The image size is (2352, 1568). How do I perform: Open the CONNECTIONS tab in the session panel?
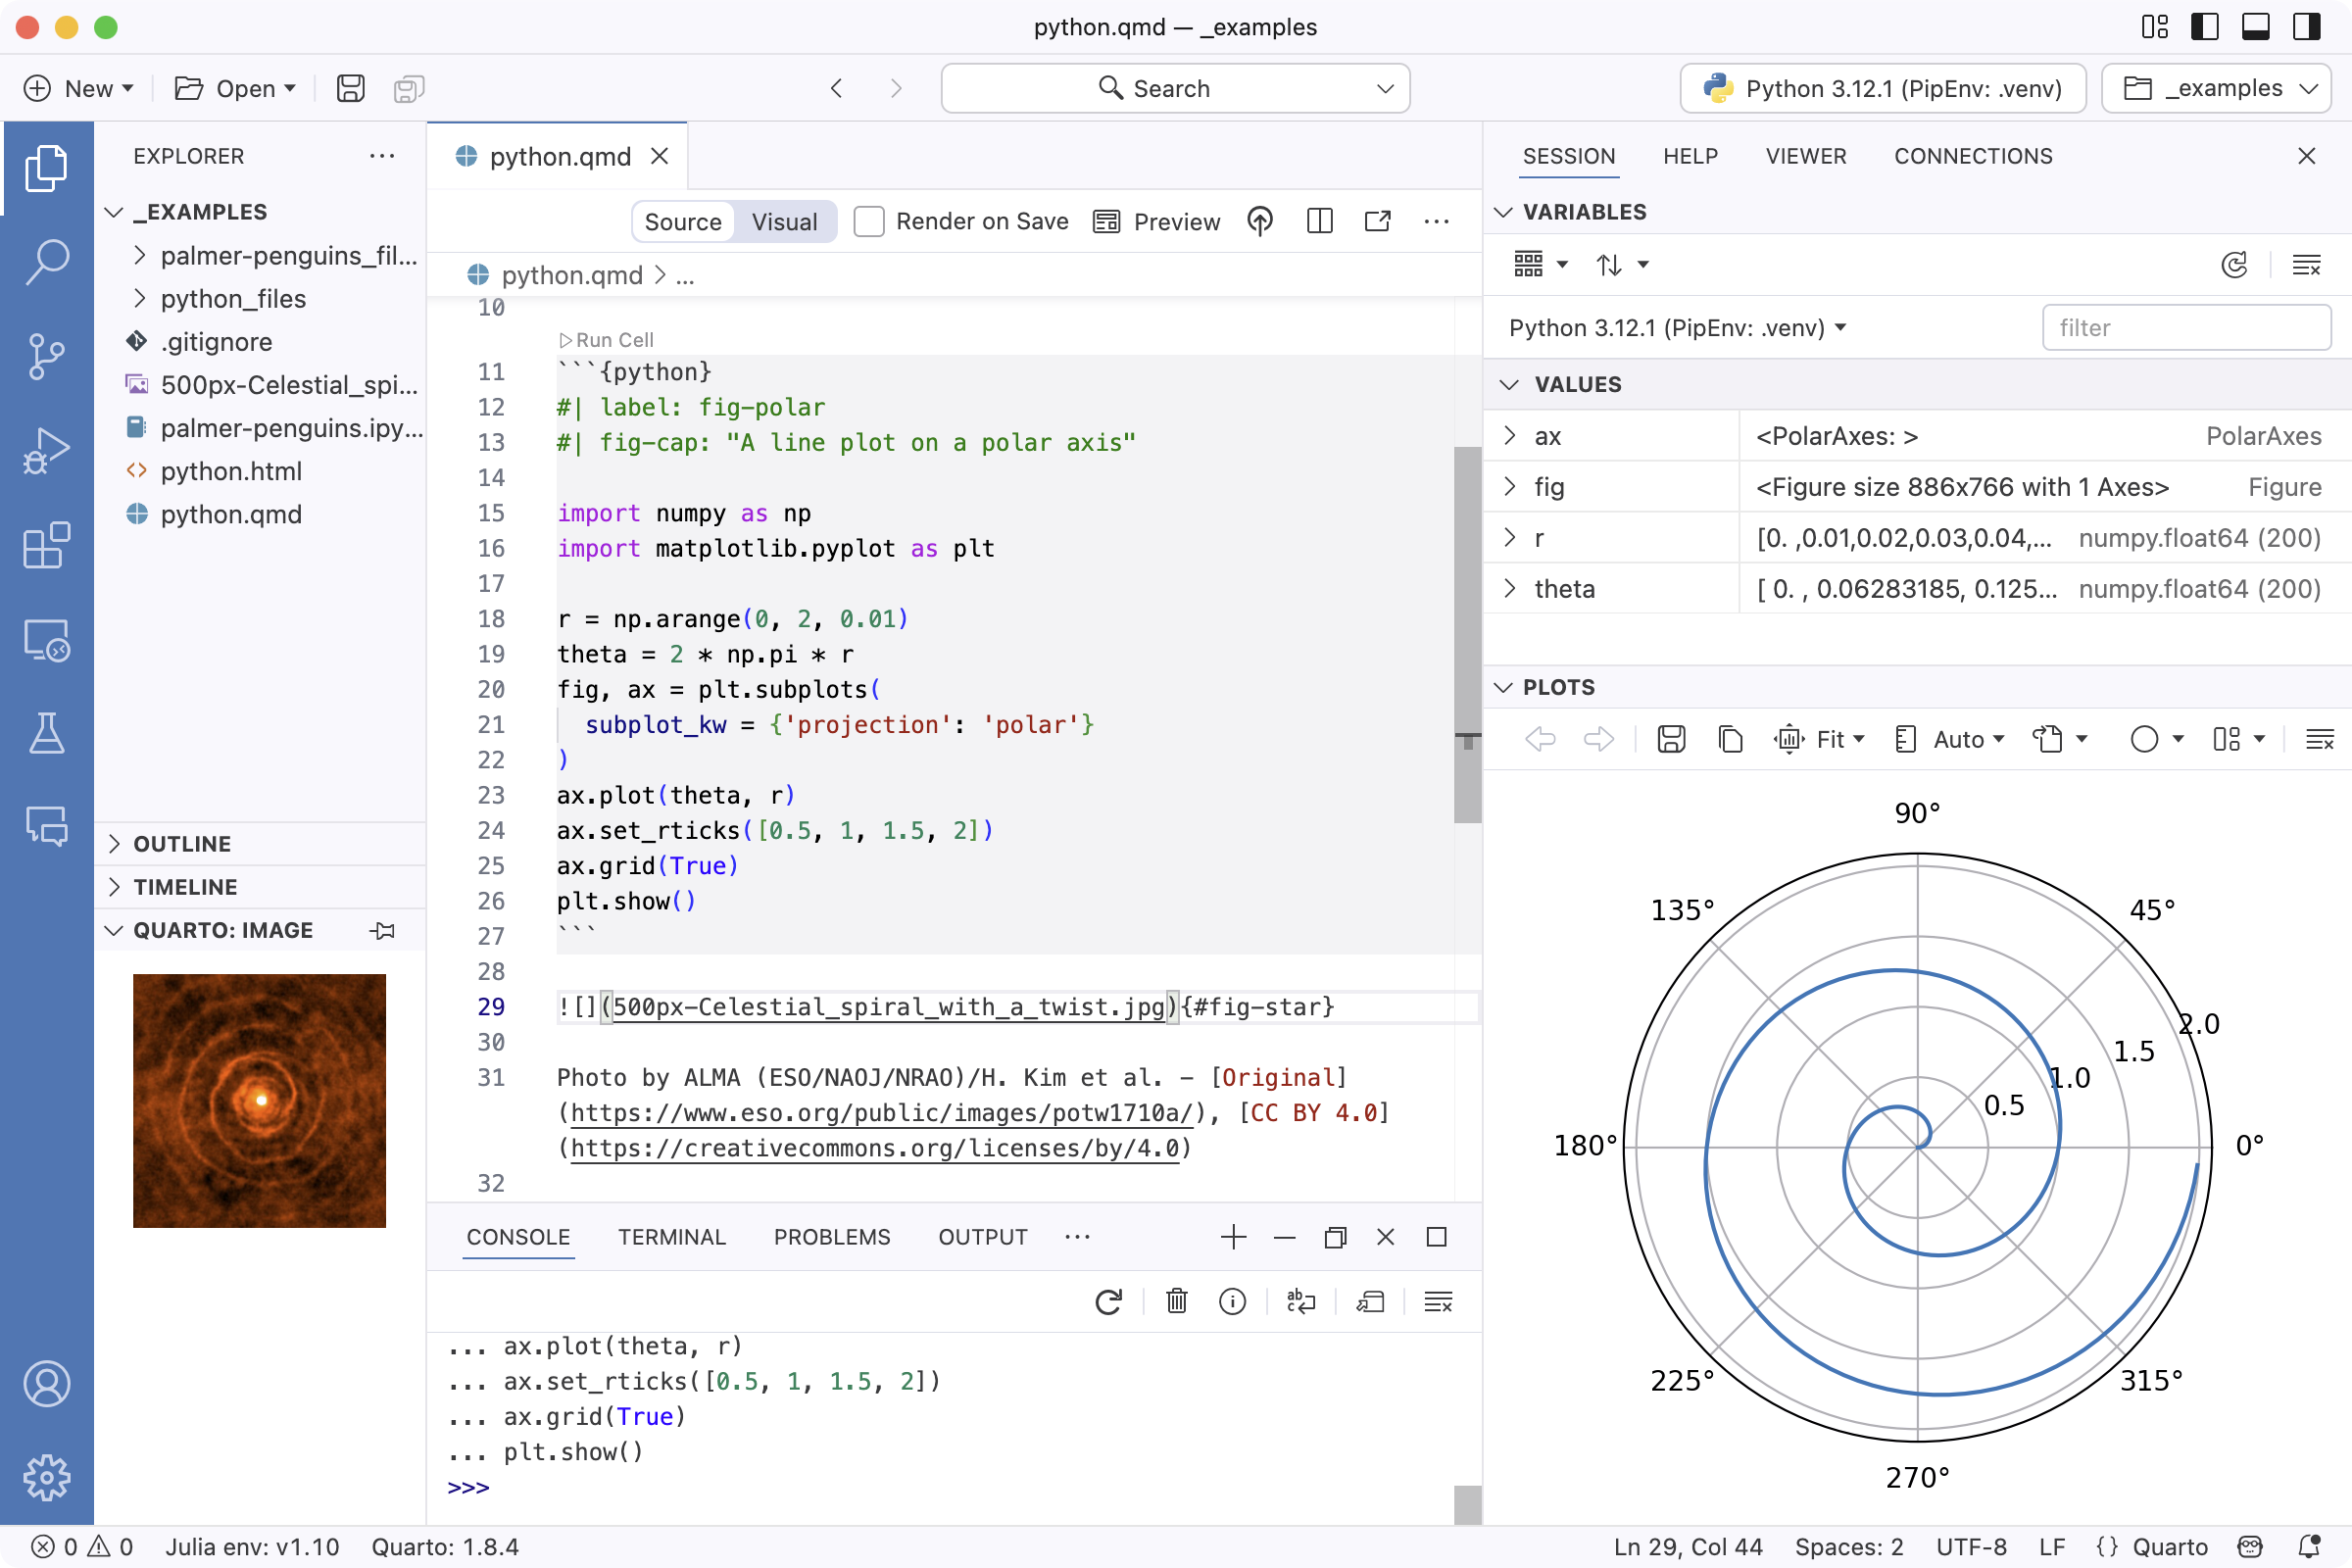coord(1972,156)
